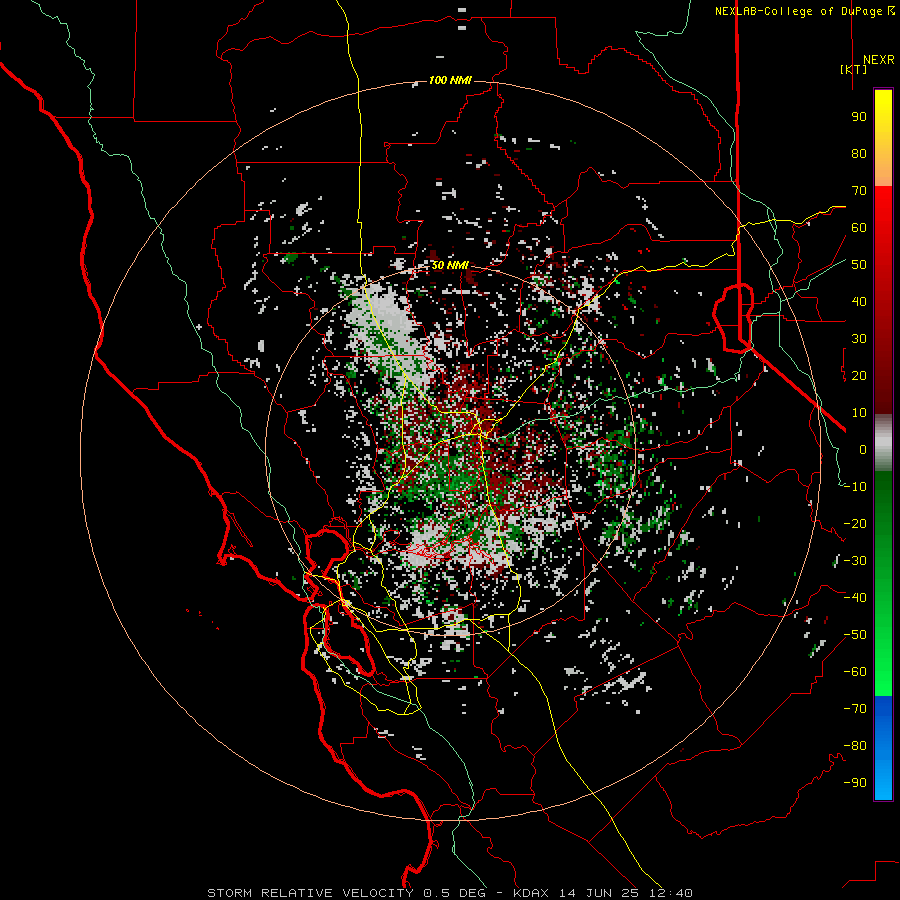Click the 10 value on the velocity scale

click(x=859, y=413)
